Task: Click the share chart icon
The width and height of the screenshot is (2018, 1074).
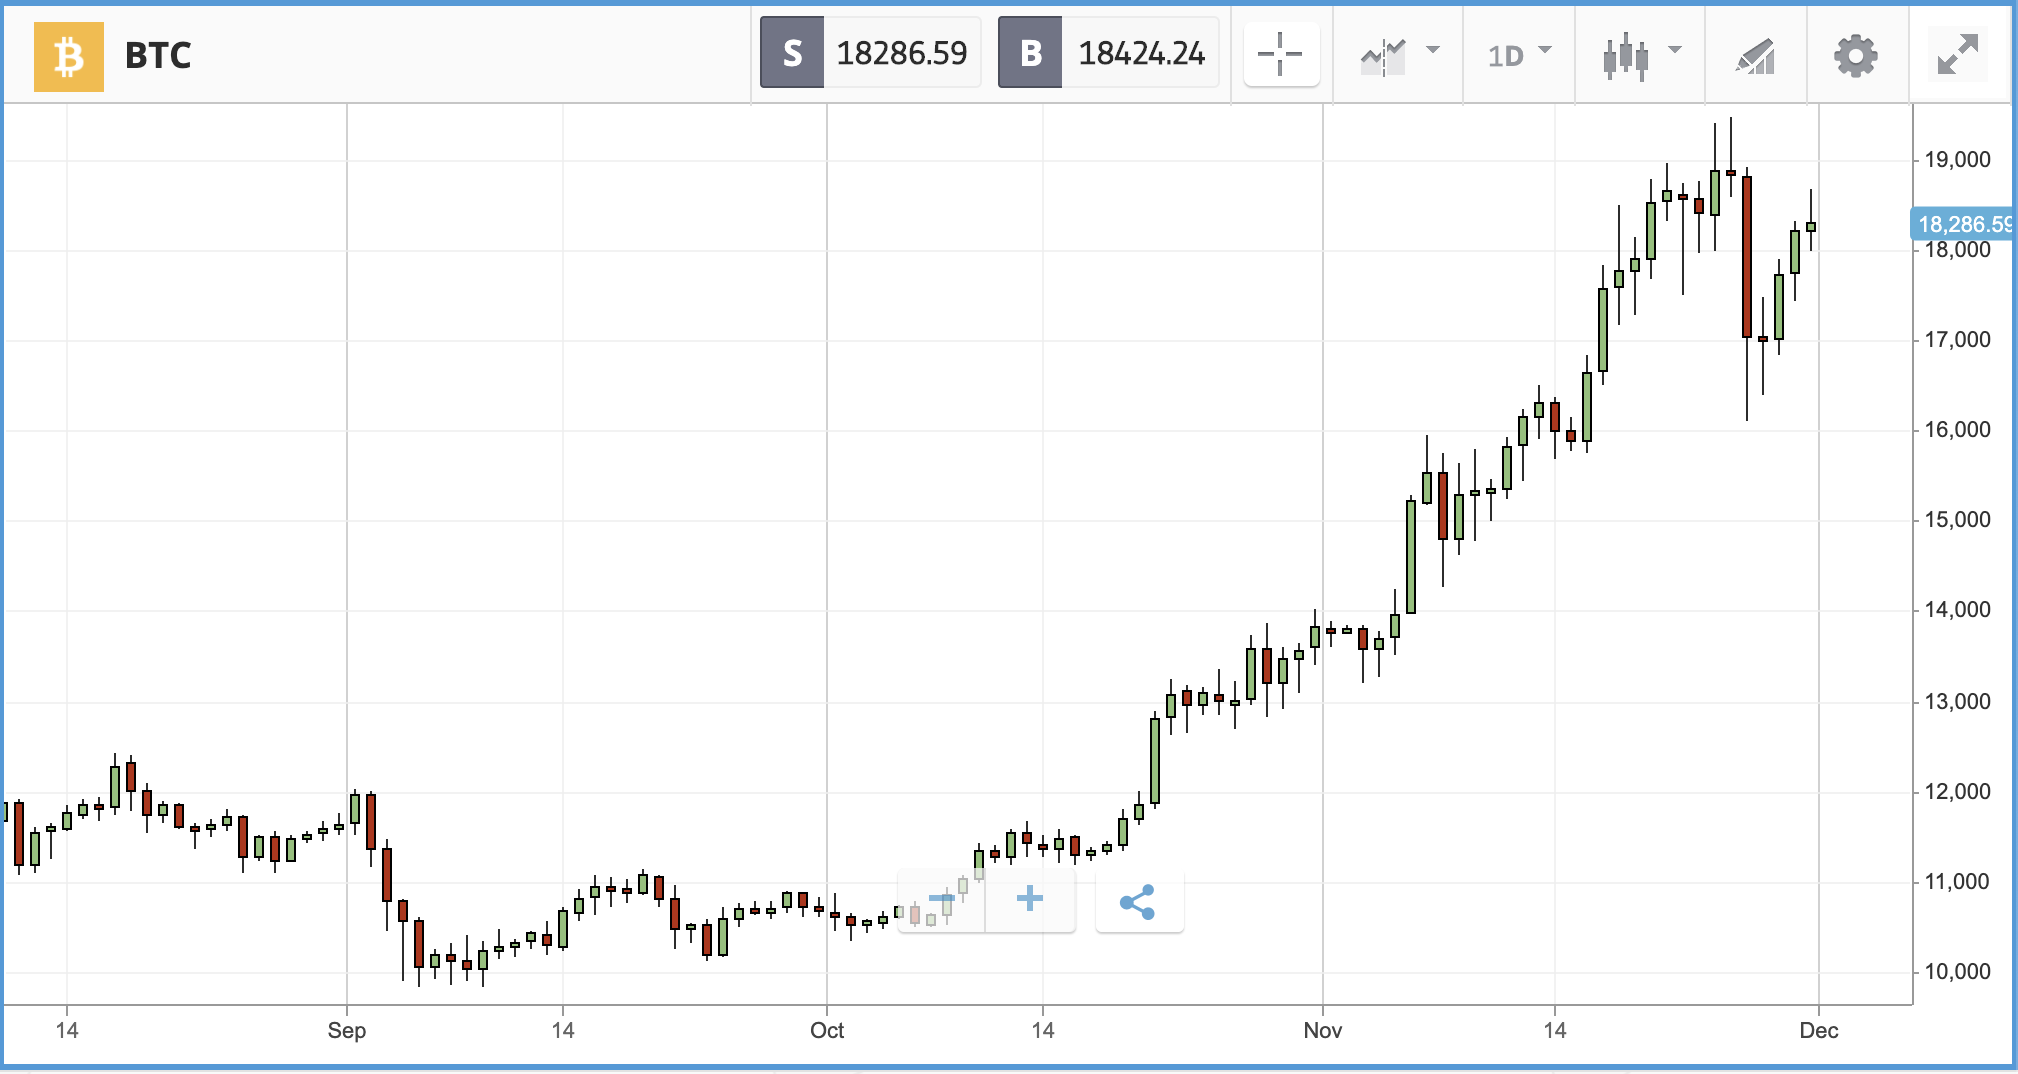Action: [1139, 901]
